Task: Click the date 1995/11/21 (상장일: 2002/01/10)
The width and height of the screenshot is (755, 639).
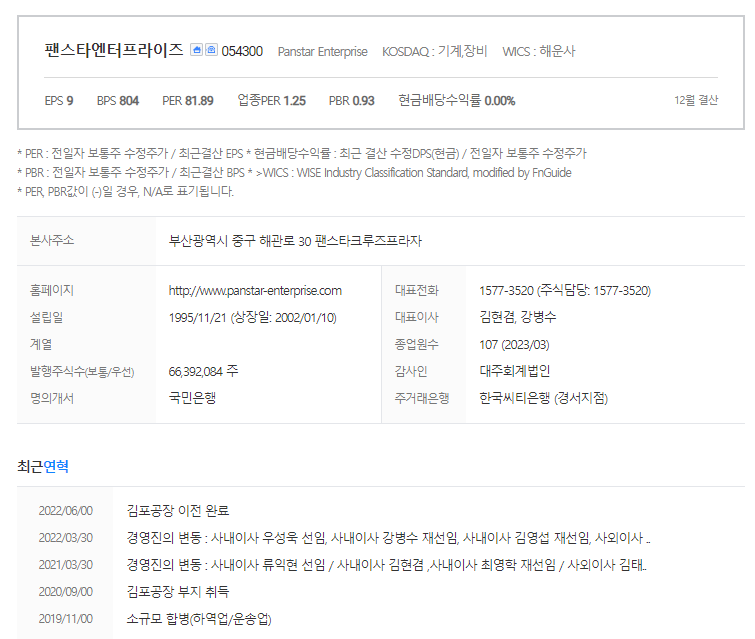Action: (253, 318)
